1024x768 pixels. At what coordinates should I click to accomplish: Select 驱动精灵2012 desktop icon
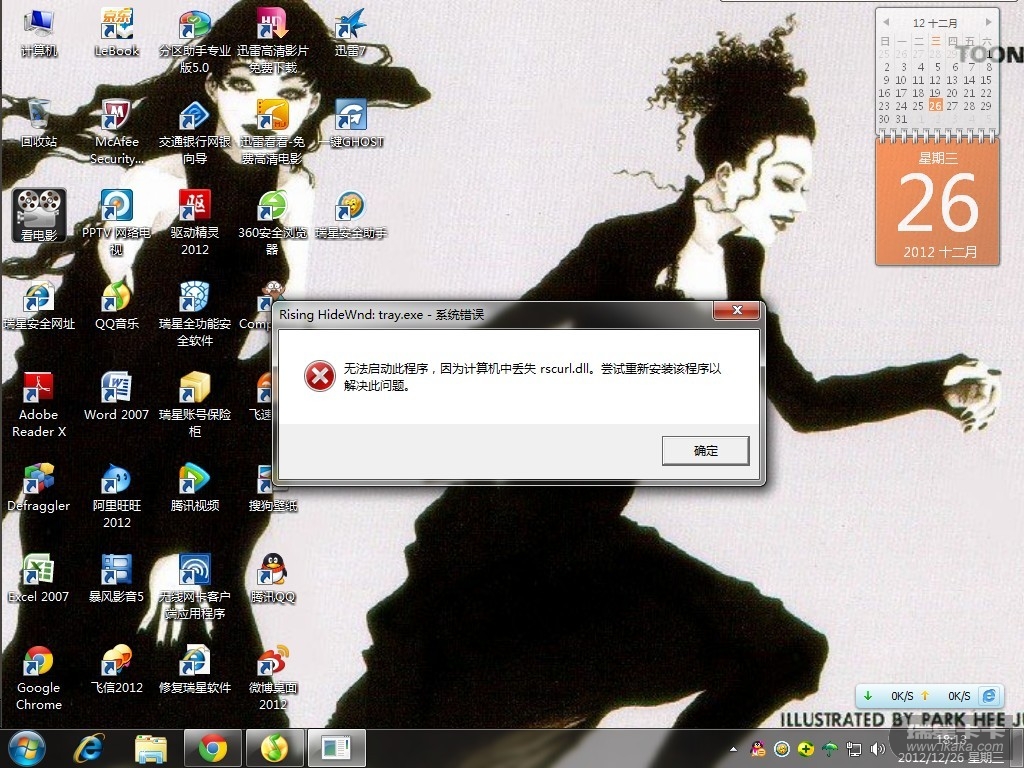[195, 223]
